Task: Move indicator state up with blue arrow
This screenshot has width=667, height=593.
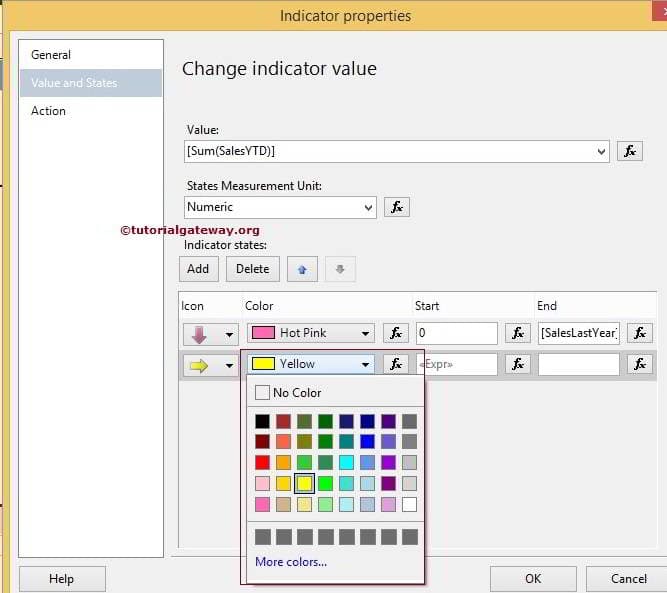Action: click(302, 269)
